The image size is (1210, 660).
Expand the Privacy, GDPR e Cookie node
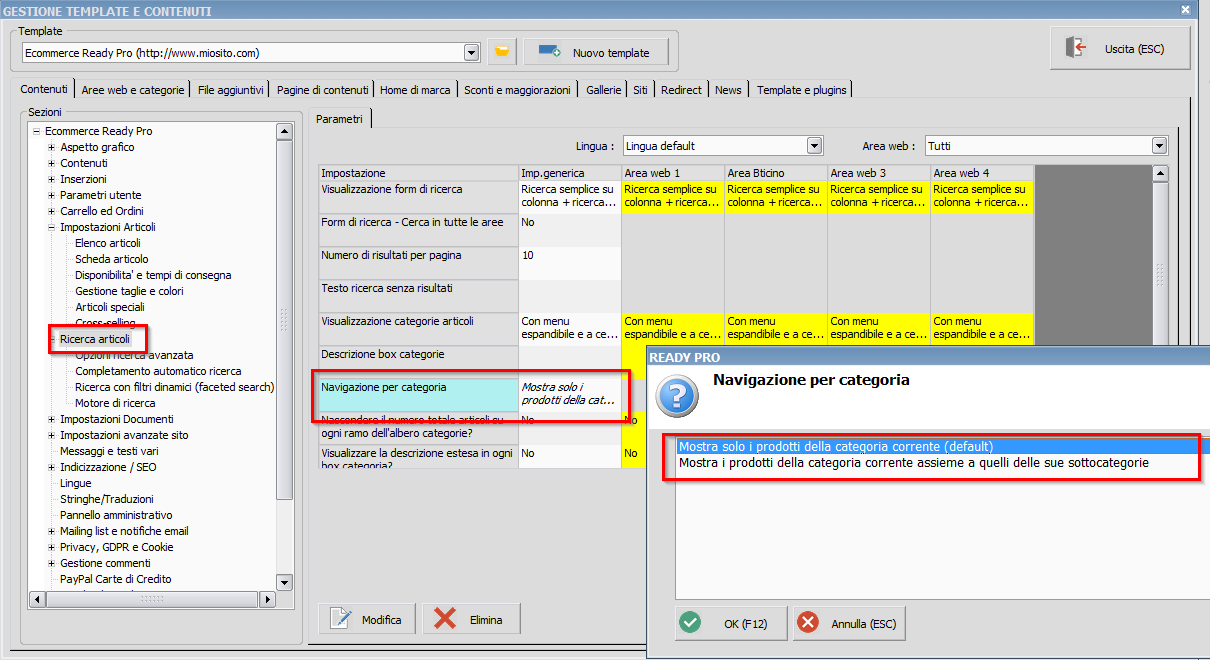(52, 547)
